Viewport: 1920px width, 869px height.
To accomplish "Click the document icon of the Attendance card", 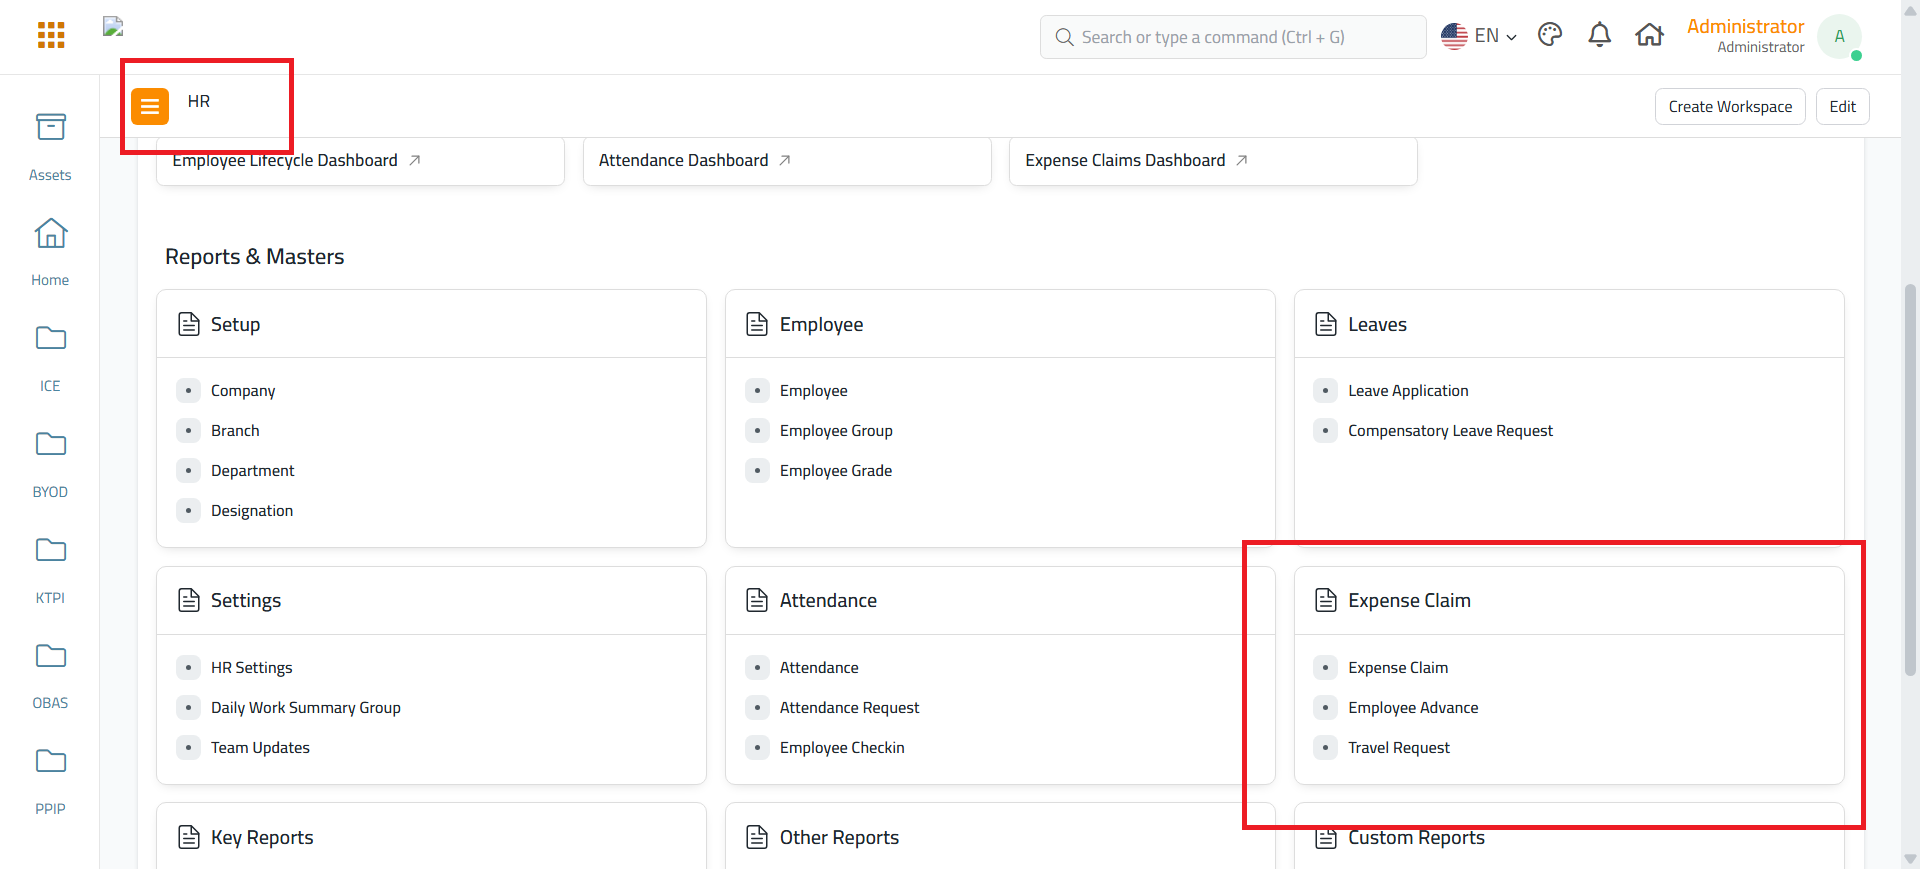I will pos(757,600).
